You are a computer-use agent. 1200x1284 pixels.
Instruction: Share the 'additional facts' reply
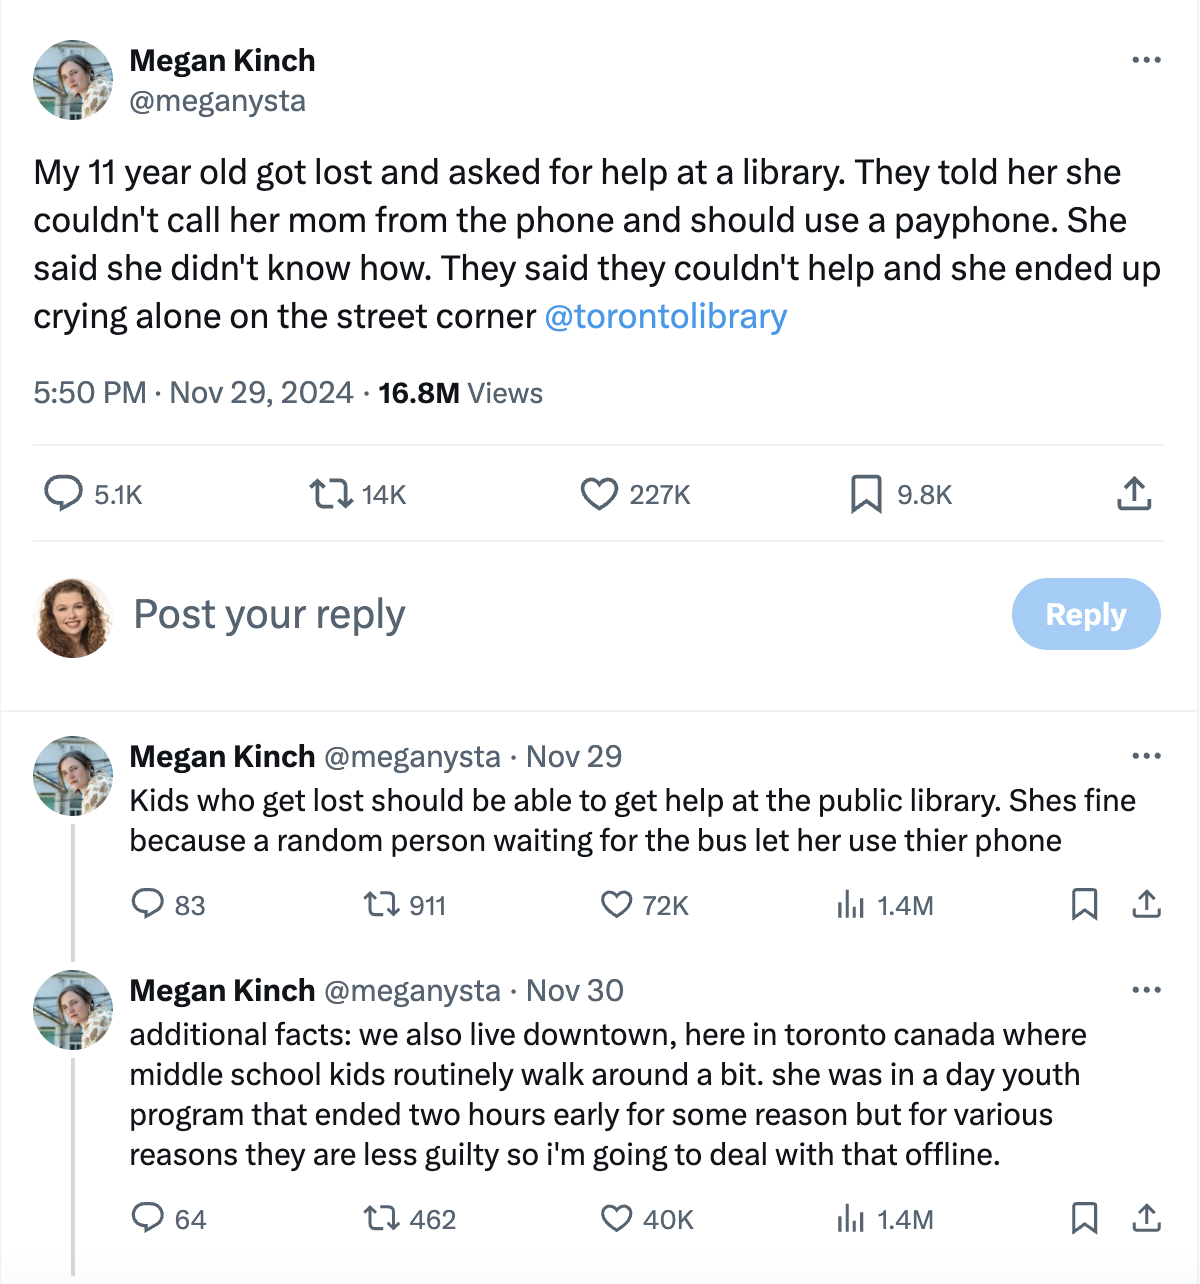(x=1146, y=1219)
